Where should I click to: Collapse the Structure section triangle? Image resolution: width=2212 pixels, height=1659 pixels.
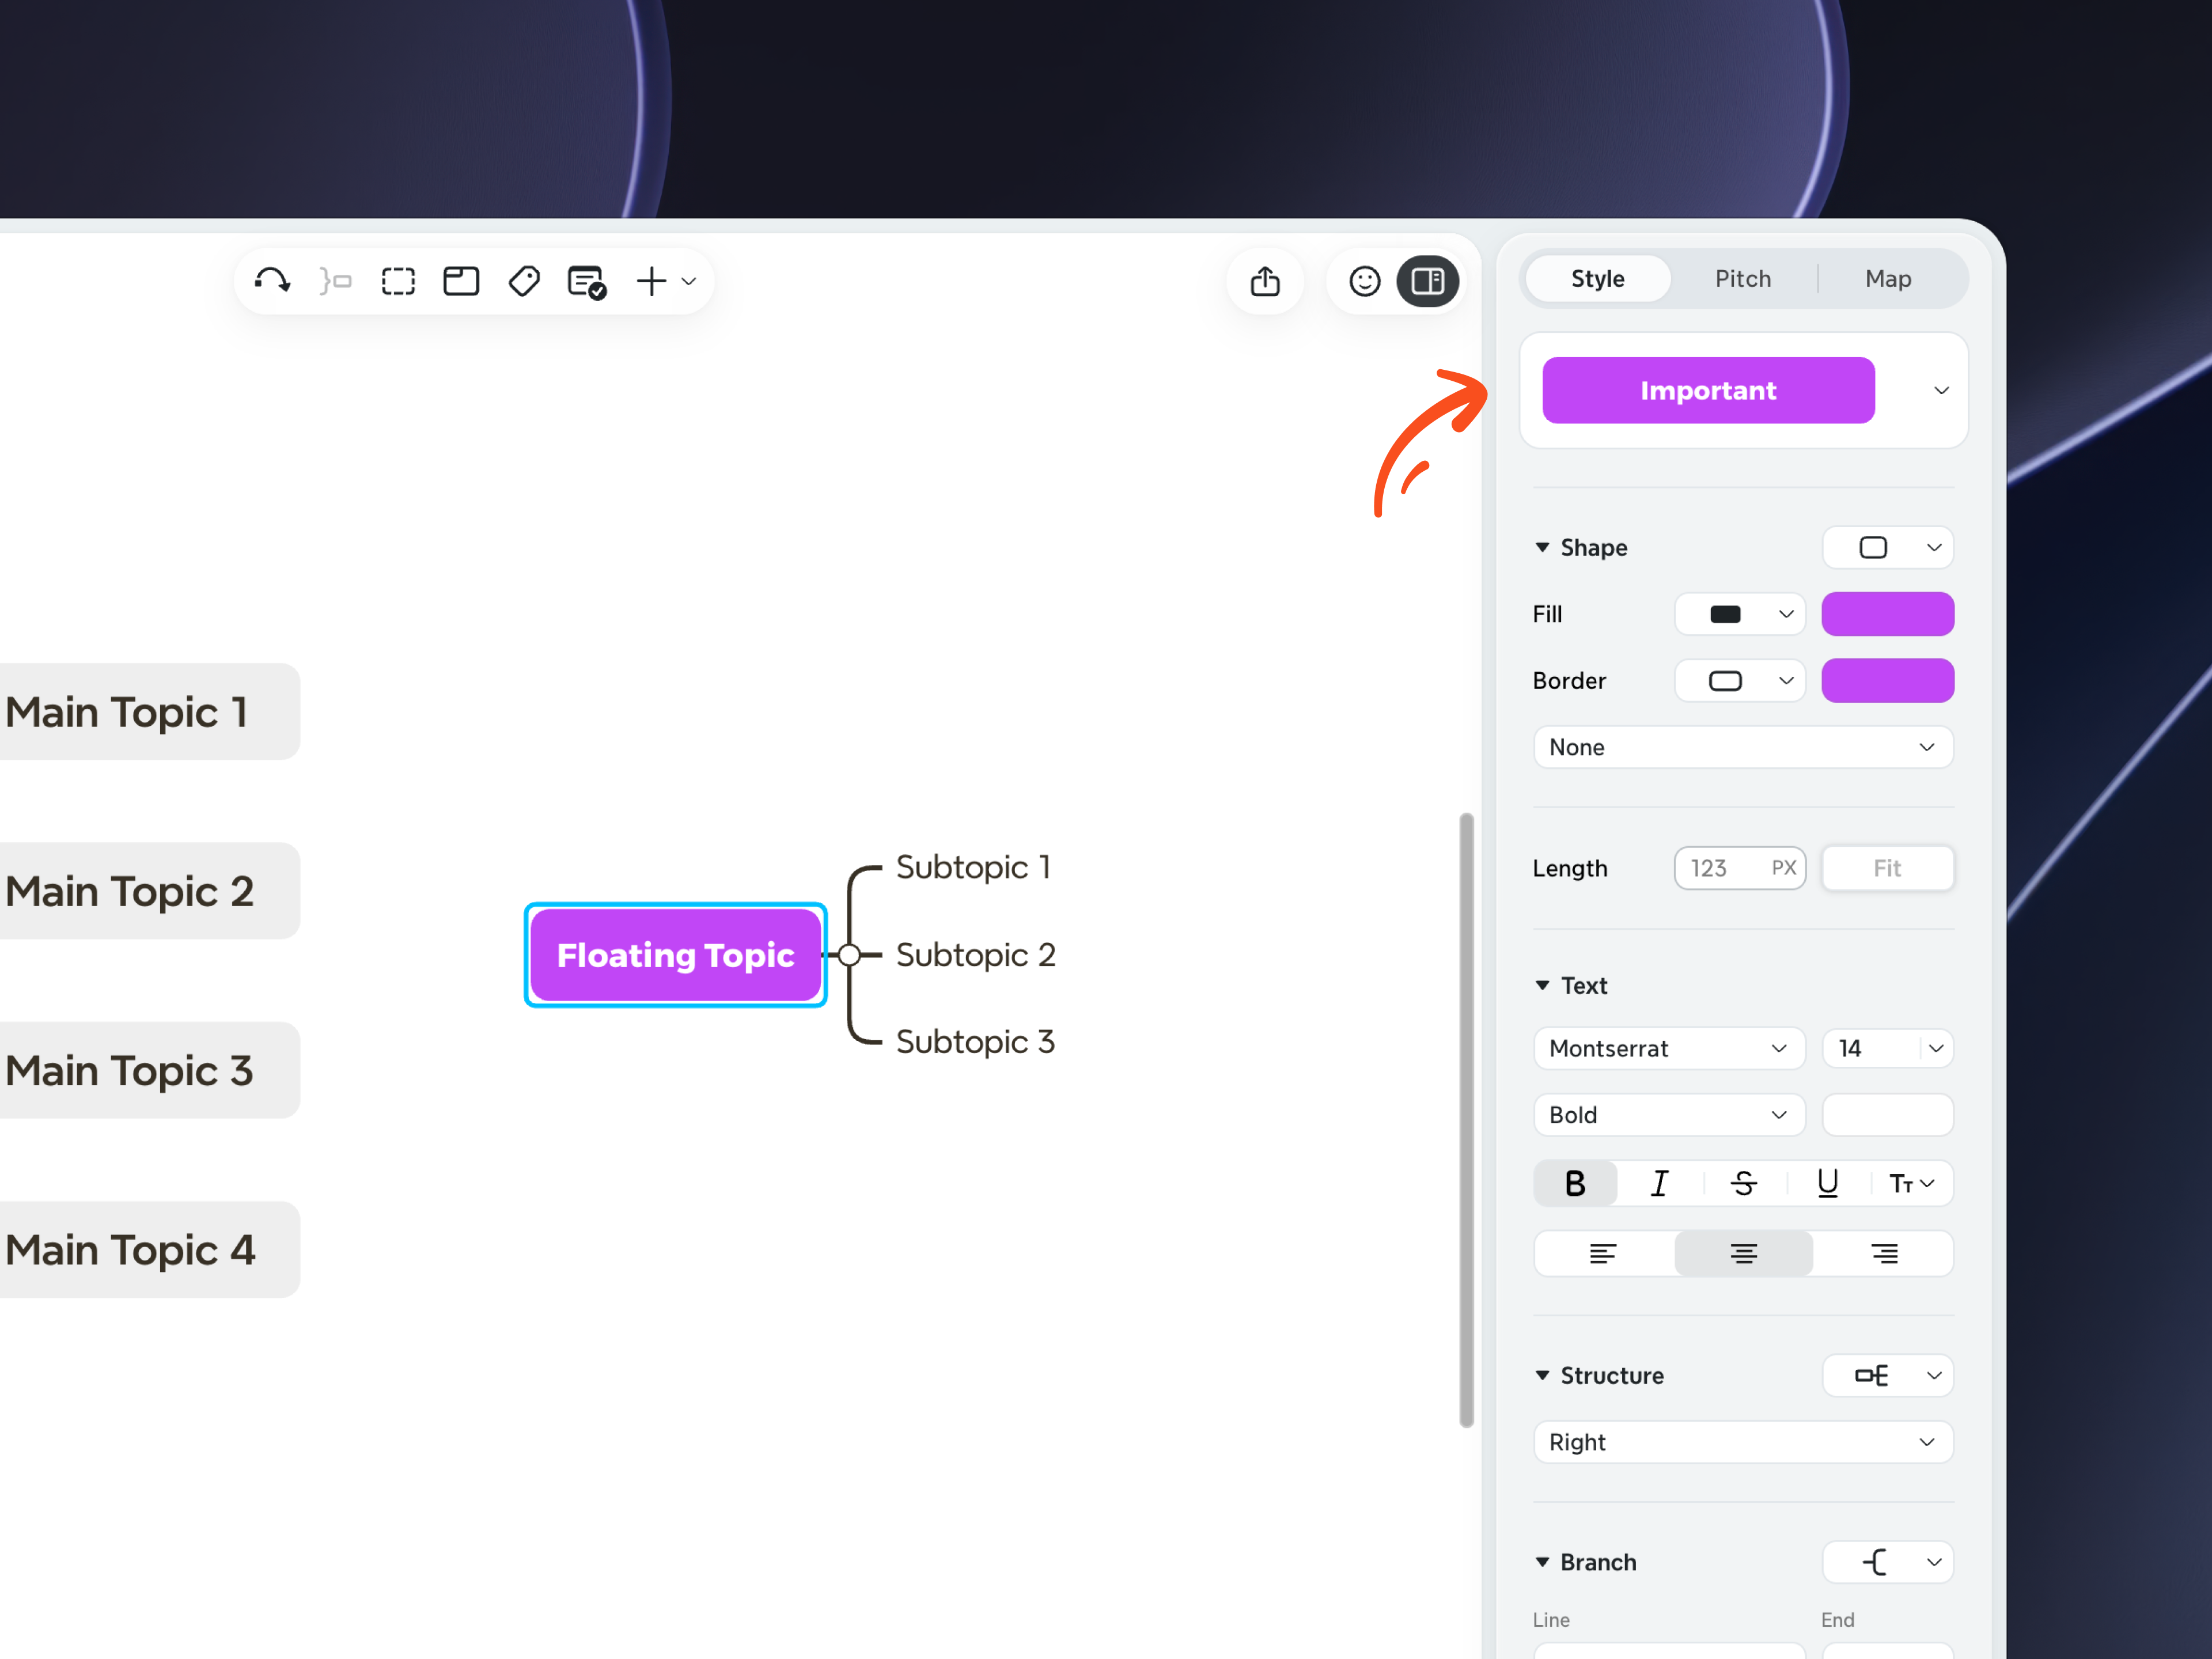coord(1542,1375)
